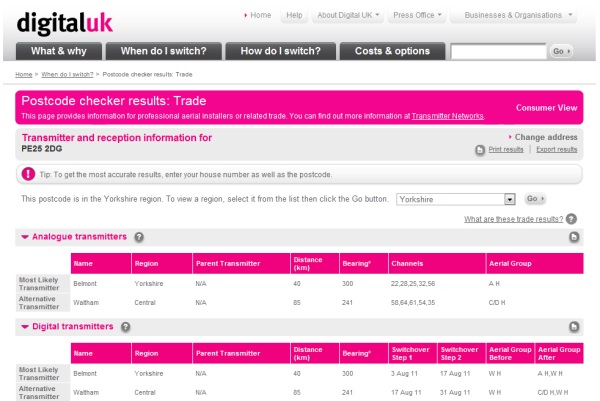Click Channels column header
This screenshot has width=600, height=401.
pyautogui.click(x=437, y=264)
